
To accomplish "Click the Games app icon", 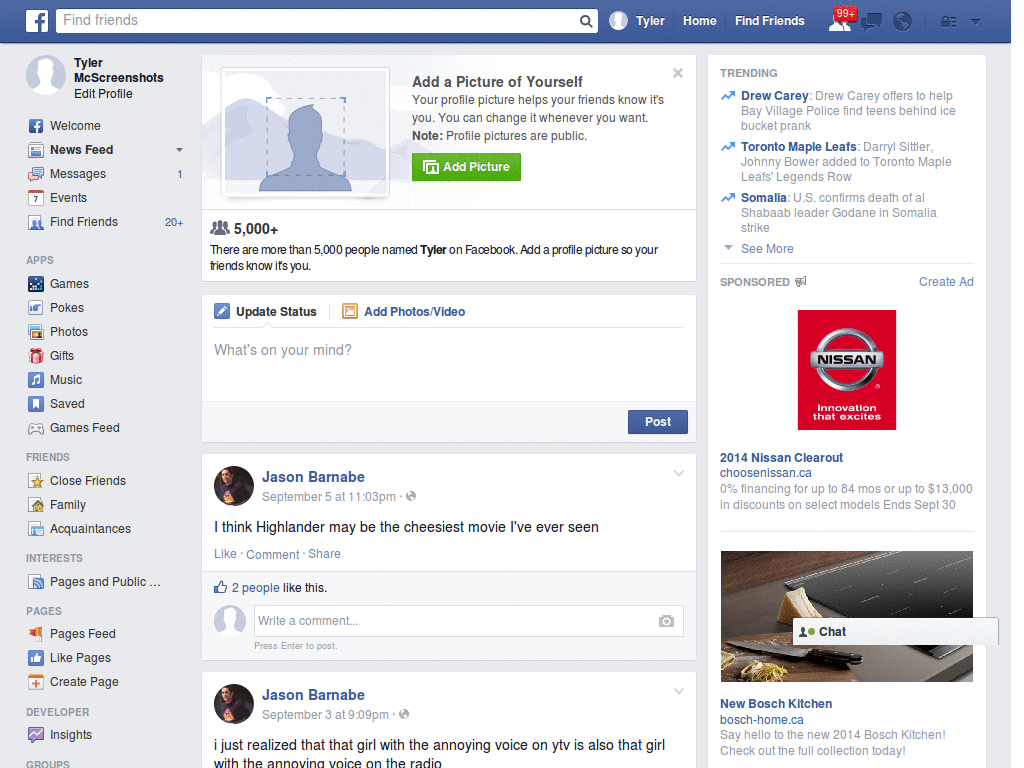I will (x=36, y=284).
